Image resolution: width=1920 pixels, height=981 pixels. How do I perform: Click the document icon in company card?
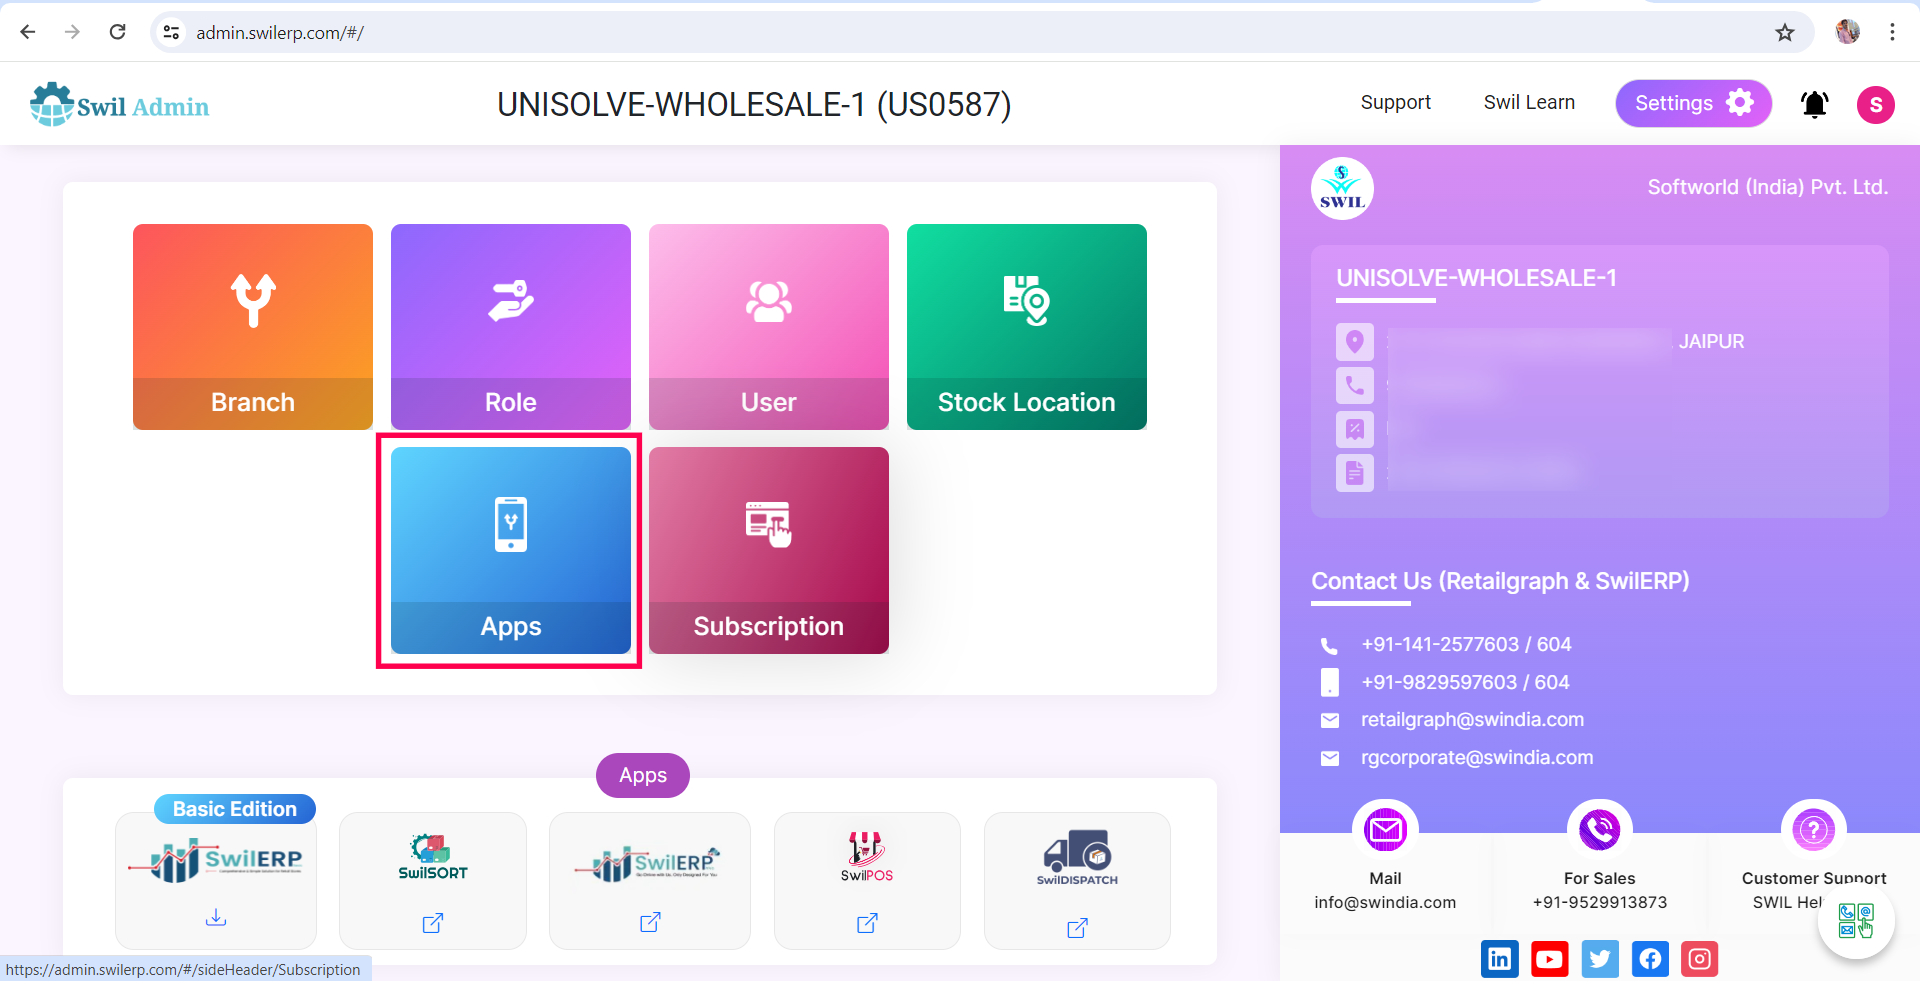[1355, 473]
